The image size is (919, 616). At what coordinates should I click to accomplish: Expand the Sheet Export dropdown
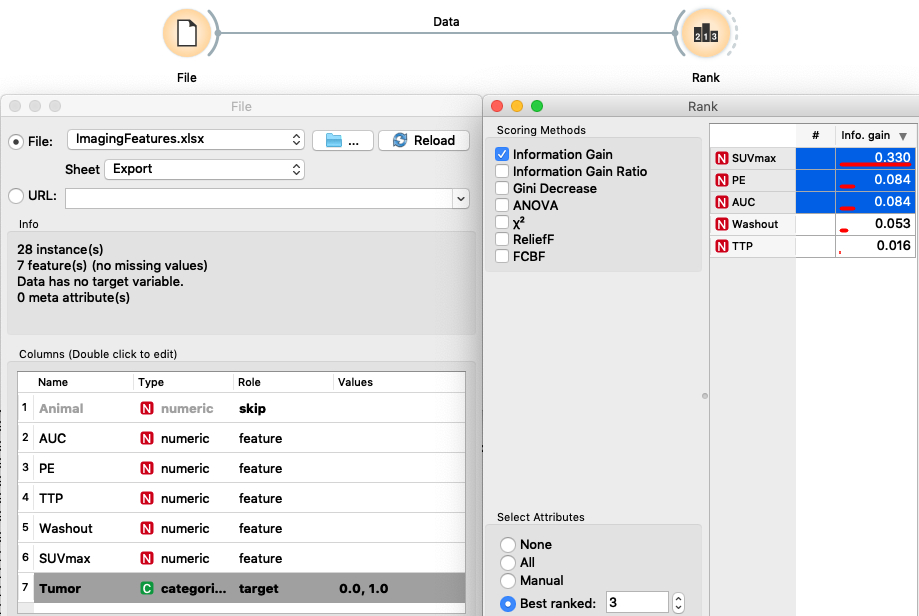(204, 169)
